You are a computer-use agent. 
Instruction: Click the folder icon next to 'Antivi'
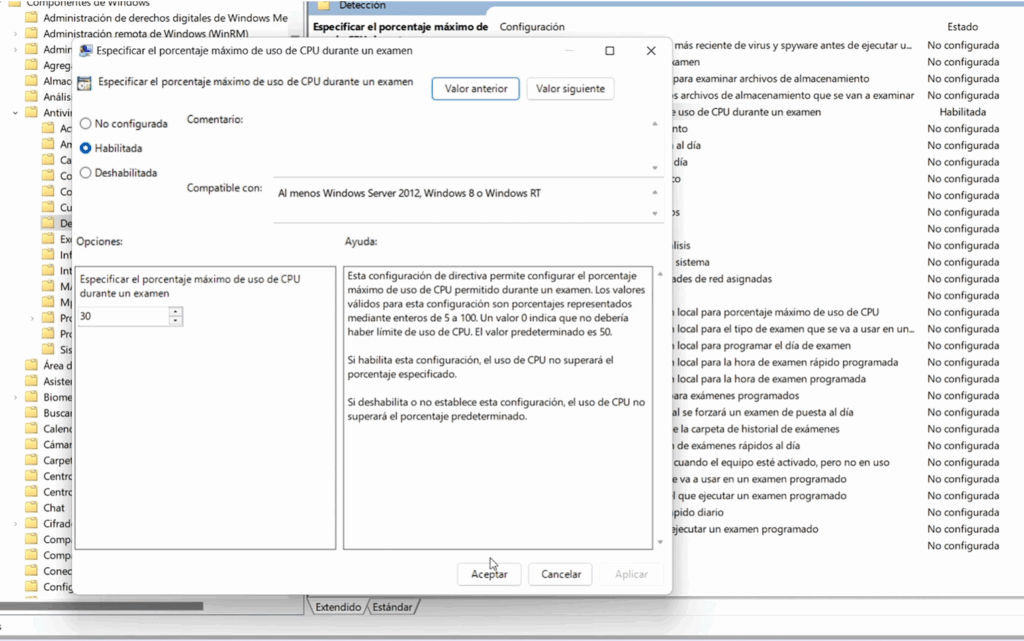(31, 112)
